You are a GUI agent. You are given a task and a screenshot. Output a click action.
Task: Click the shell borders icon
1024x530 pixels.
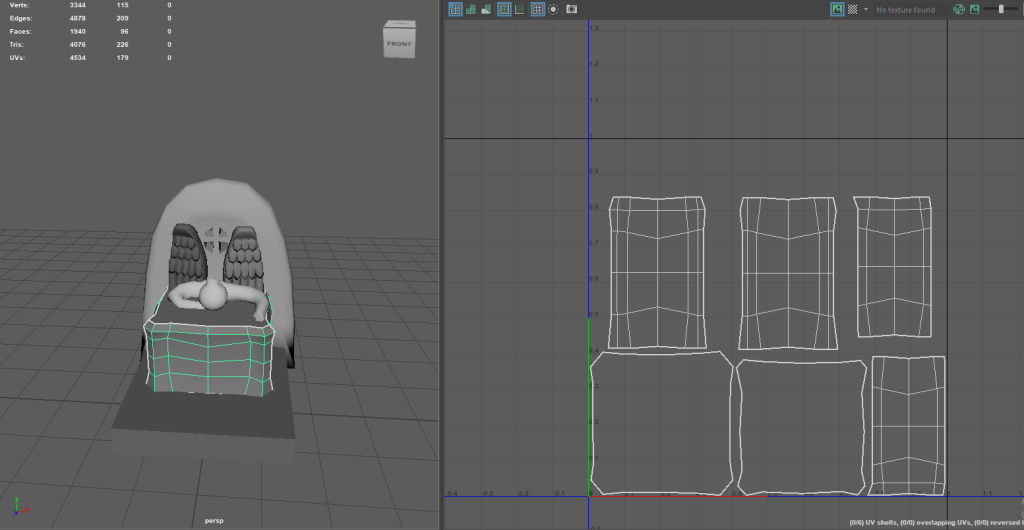(x=520, y=9)
